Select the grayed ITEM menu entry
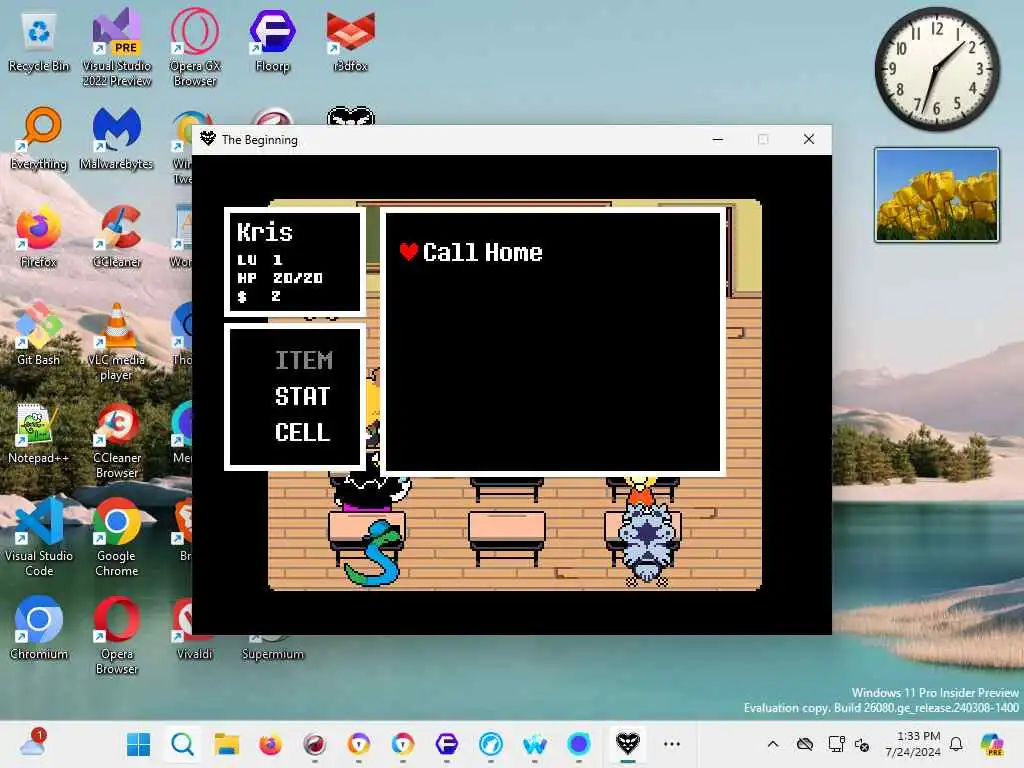 pyautogui.click(x=304, y=360)
